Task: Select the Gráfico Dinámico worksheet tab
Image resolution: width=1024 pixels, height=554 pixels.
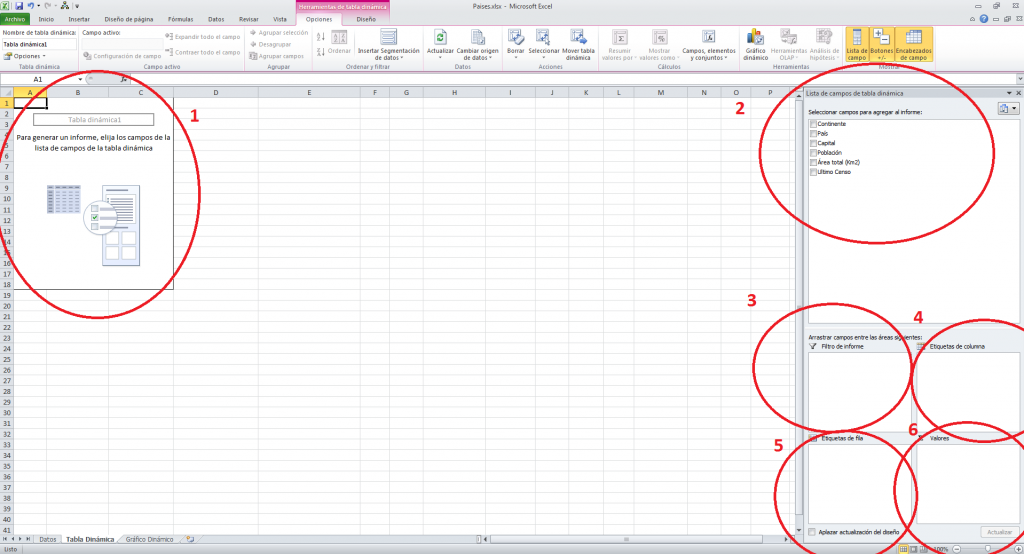Action: [149, 539]
